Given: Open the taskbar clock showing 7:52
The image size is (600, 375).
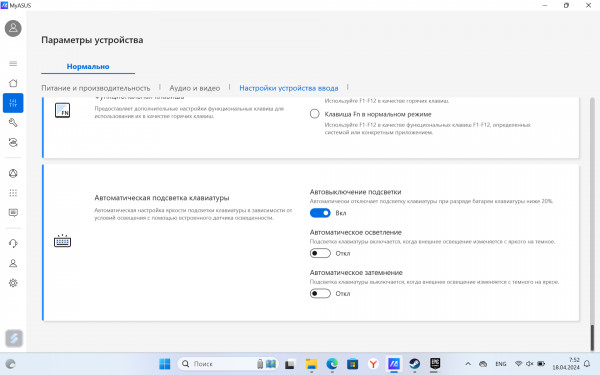Looking at the screenshot, I should [566, 364].
